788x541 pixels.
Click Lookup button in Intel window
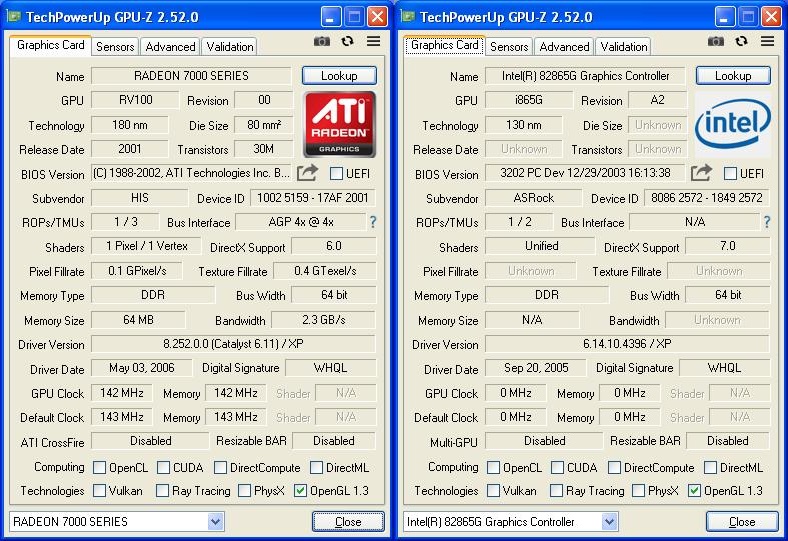(733, 76)
